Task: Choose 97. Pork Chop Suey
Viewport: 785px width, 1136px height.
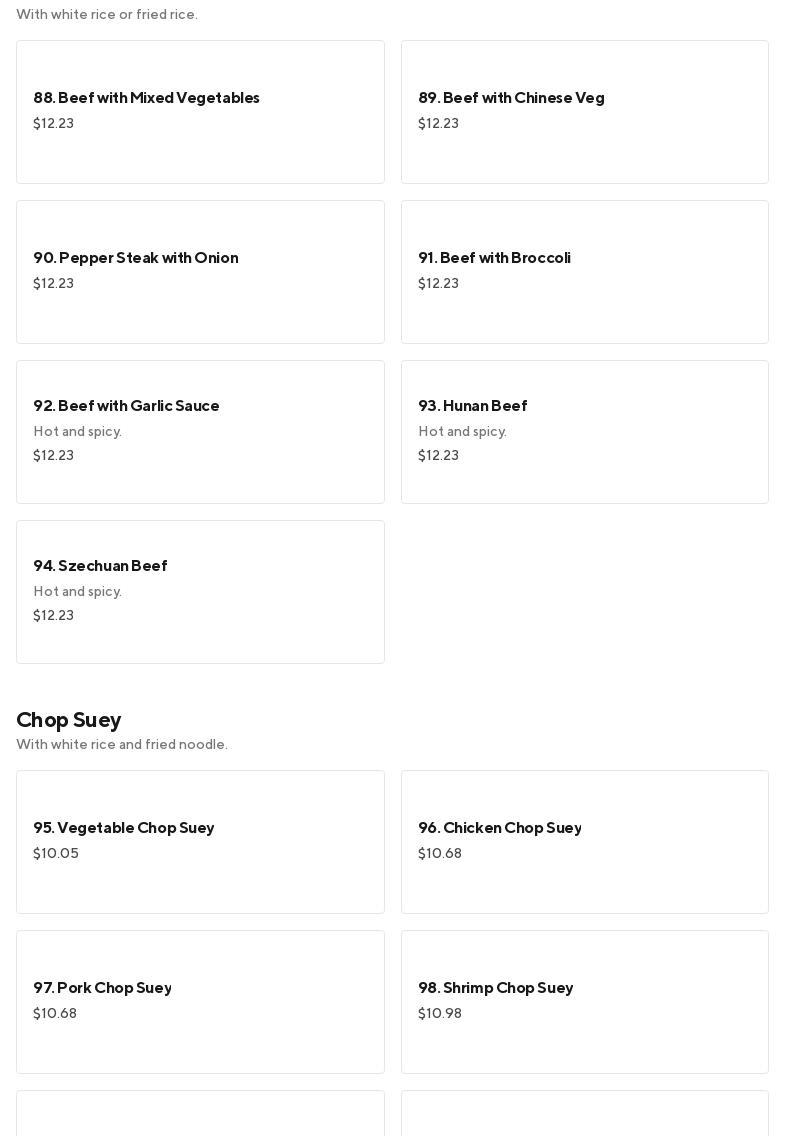Action: pyautogui.click(x=200, y=1002)
